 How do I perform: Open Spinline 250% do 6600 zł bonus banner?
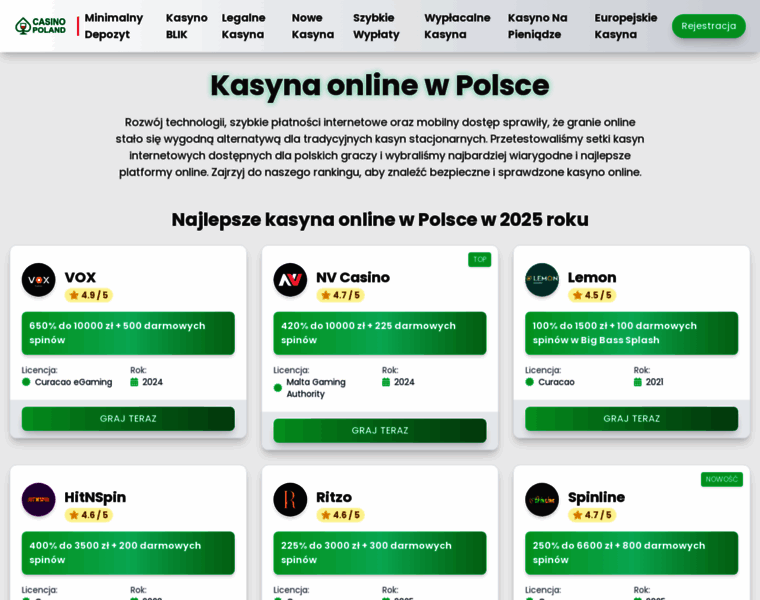[632, 553]
